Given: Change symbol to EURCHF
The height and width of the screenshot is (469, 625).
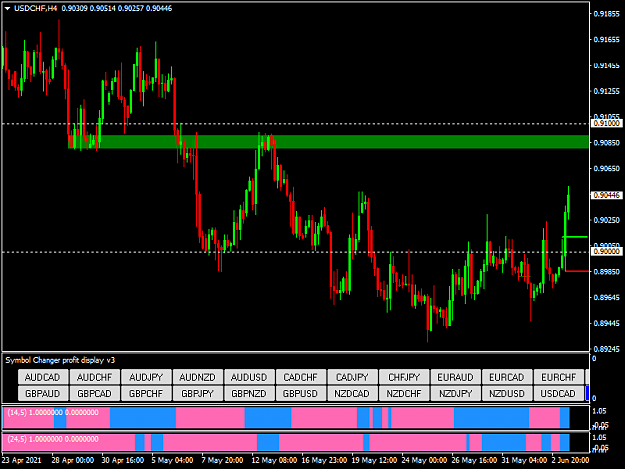Looking at the screenshot, I should (559, 377).
